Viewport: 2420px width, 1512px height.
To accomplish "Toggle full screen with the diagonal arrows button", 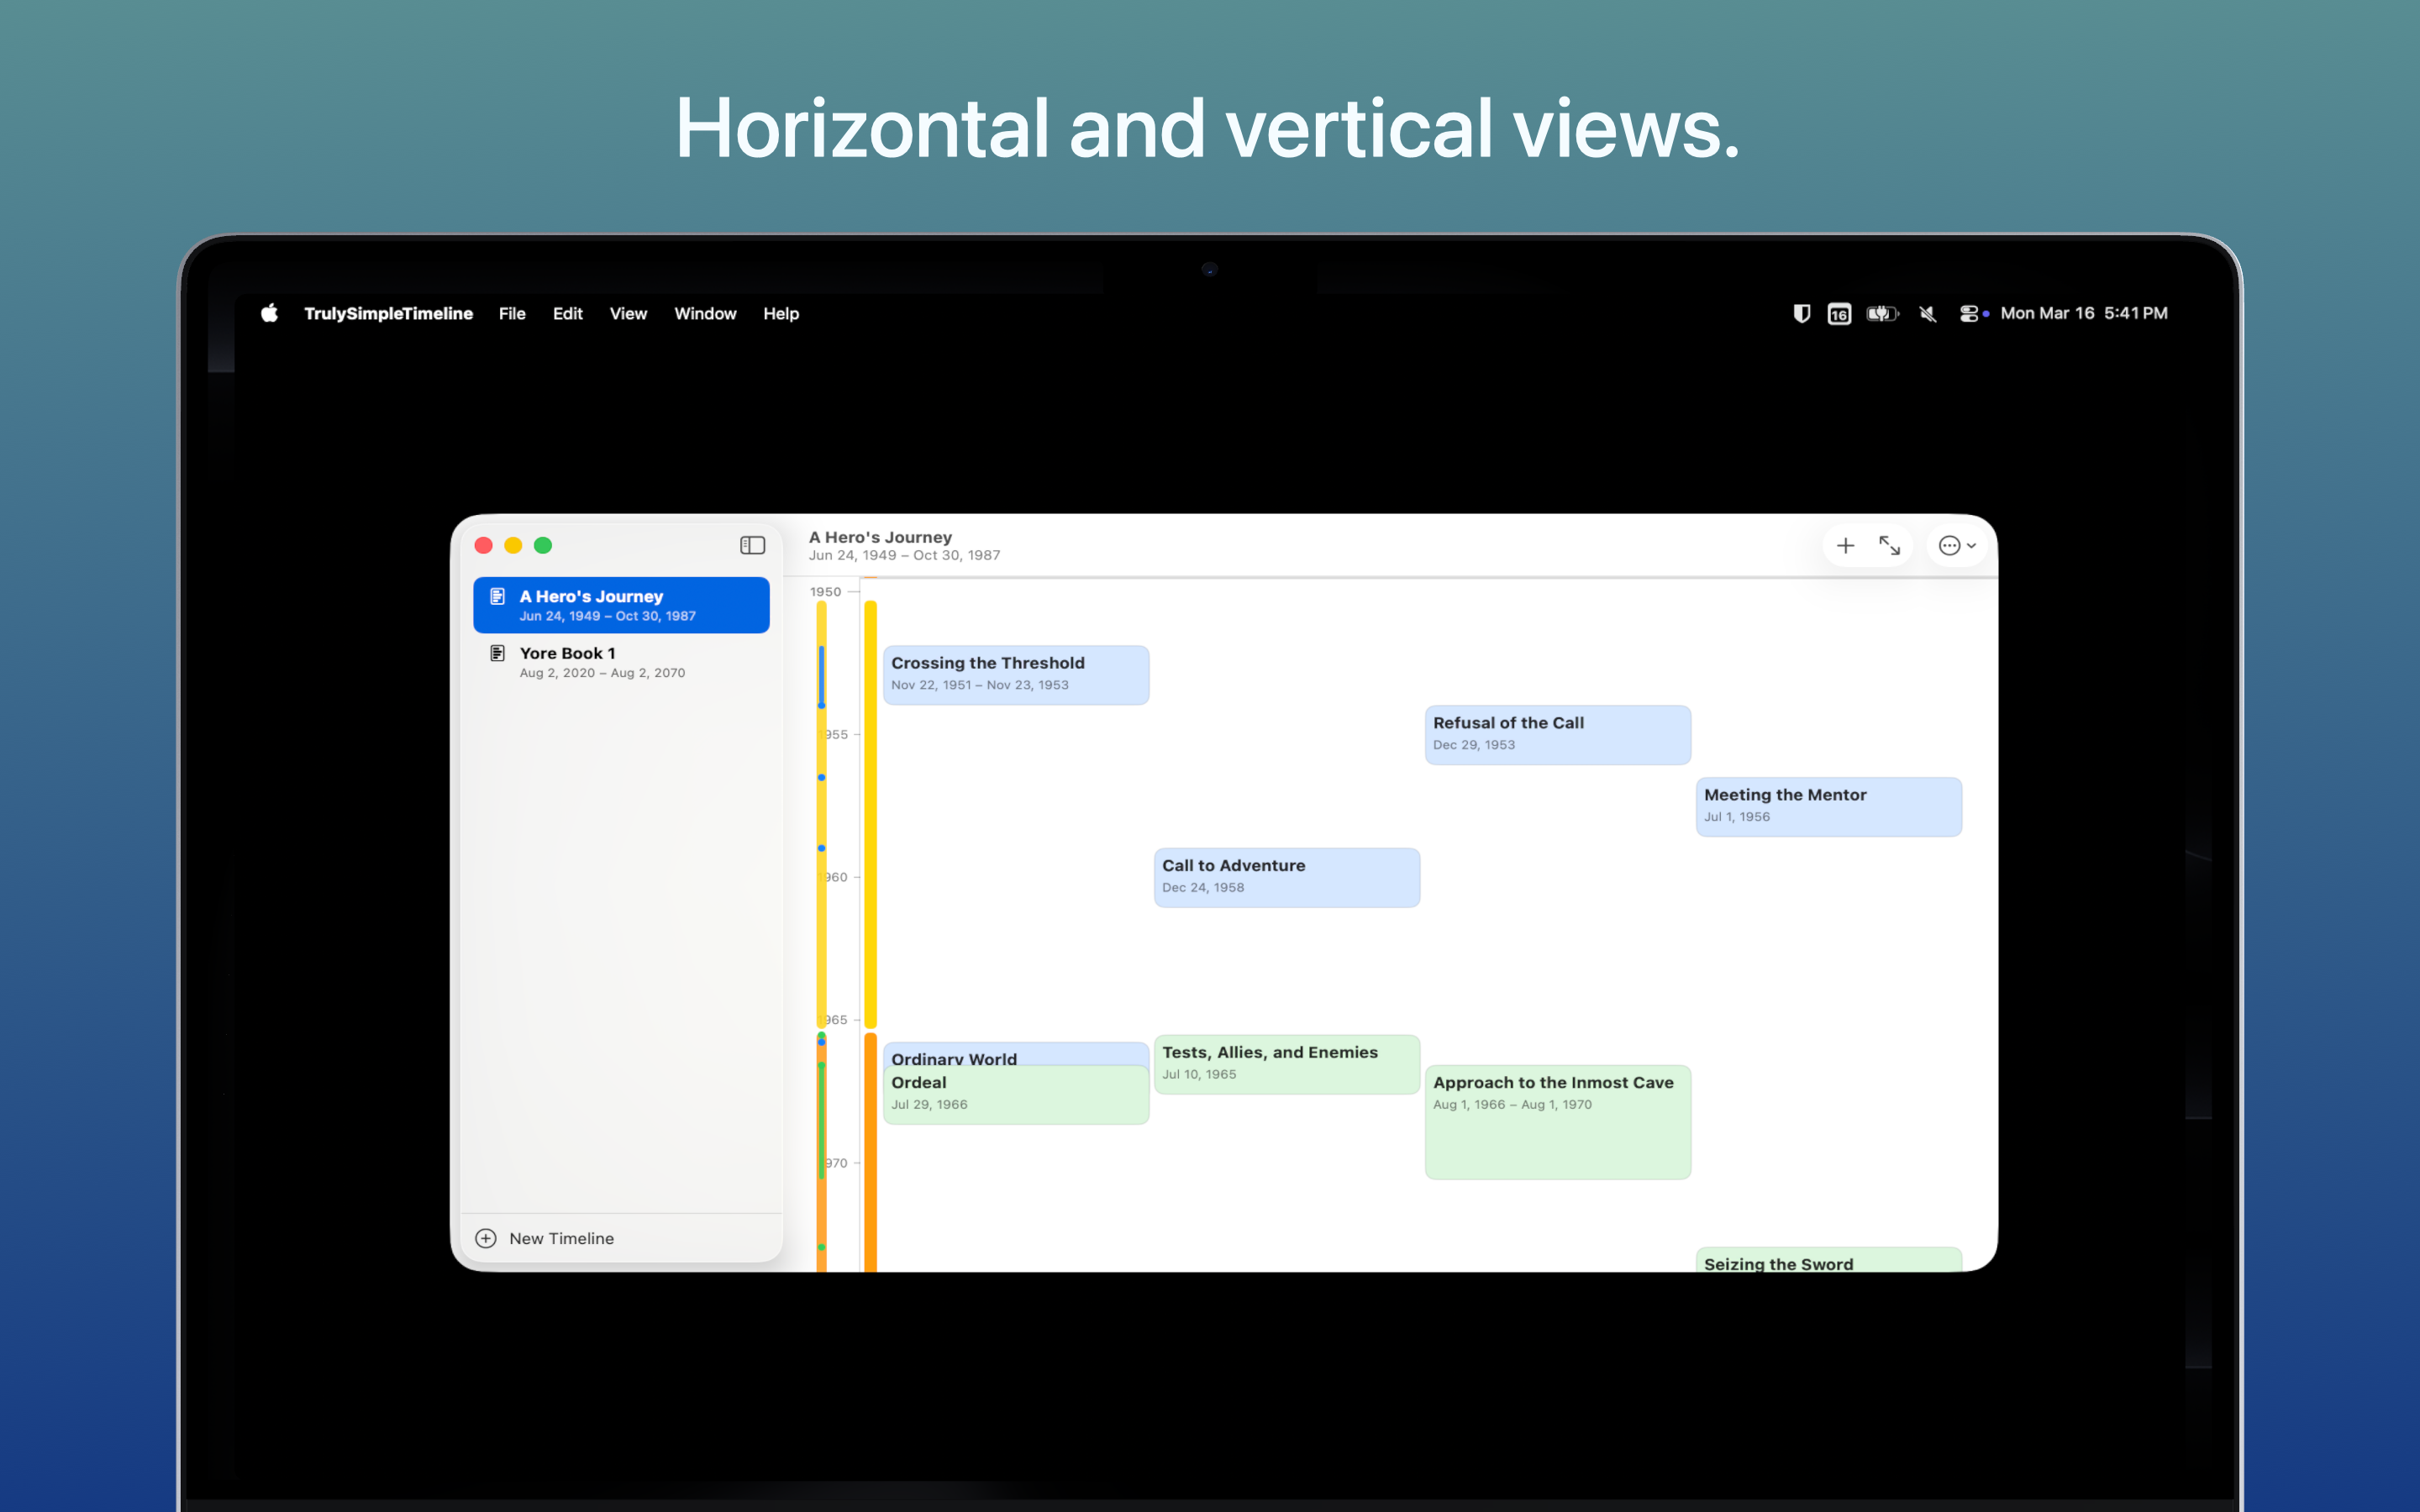I will pos(1890,545).
